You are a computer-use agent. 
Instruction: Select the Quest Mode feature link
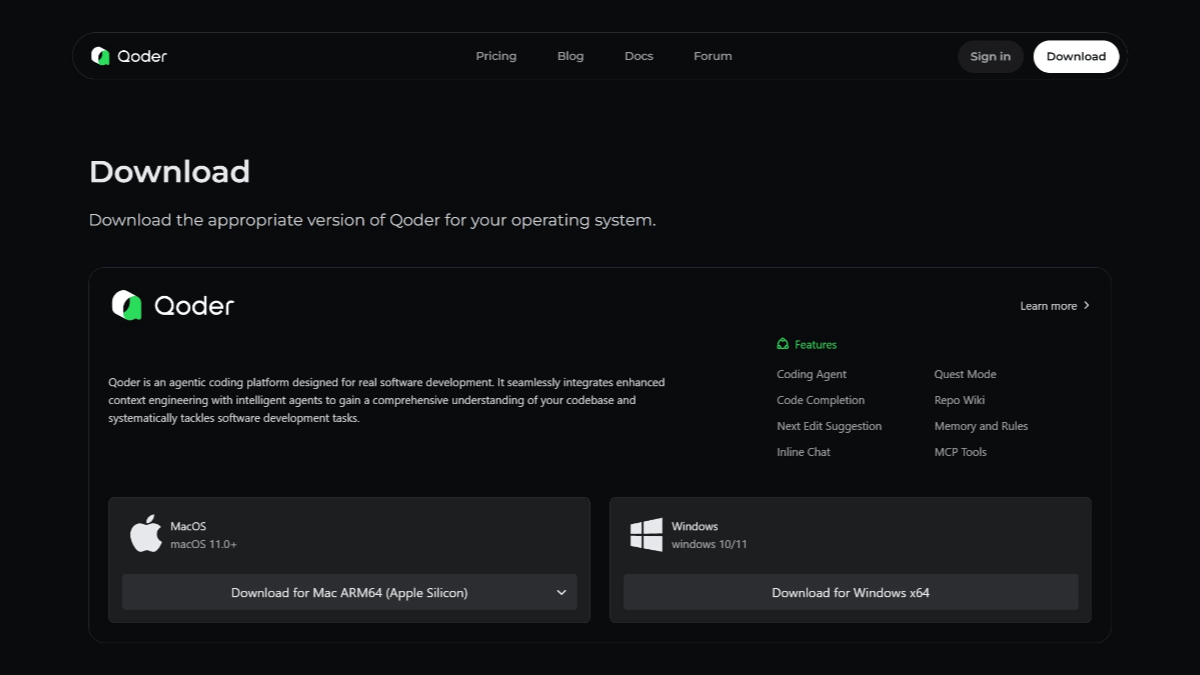pos(965,374)
